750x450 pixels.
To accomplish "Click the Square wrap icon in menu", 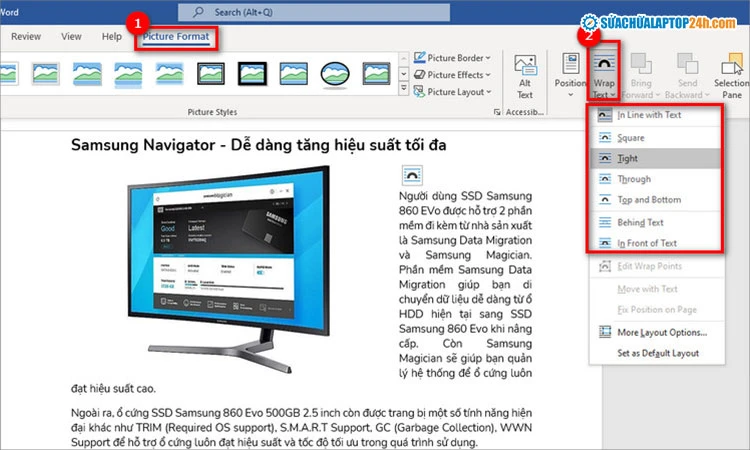I will pyautogui.click(x=605, y=138).
